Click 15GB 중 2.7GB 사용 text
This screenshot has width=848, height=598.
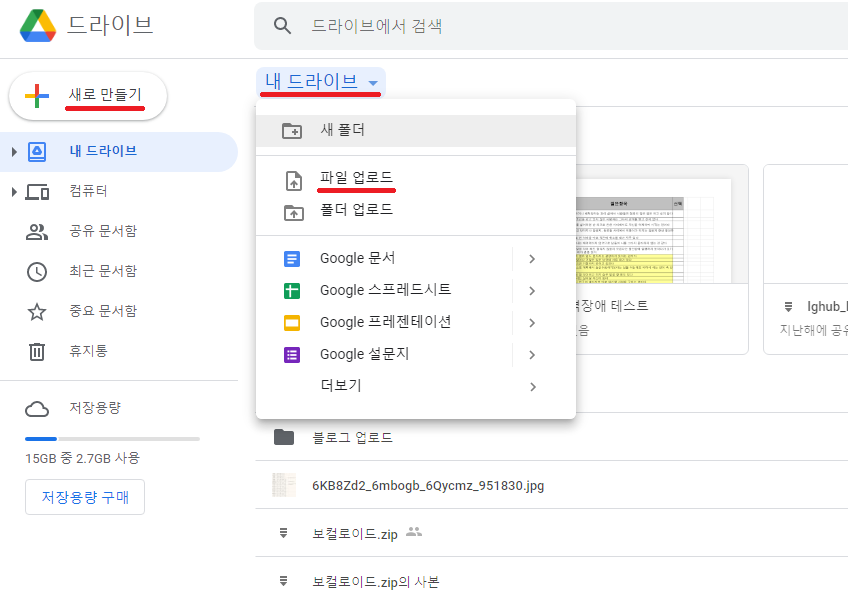click(x=82, y=459)
